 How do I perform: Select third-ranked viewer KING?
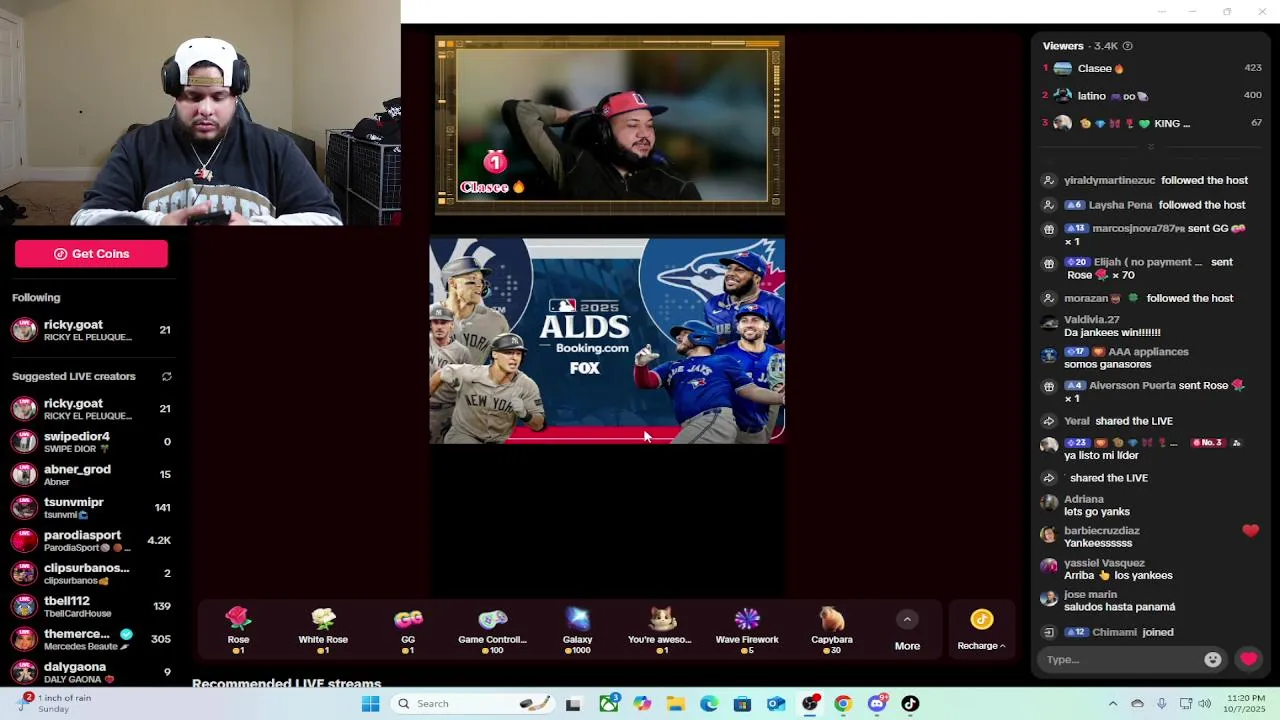point(1151,123)
